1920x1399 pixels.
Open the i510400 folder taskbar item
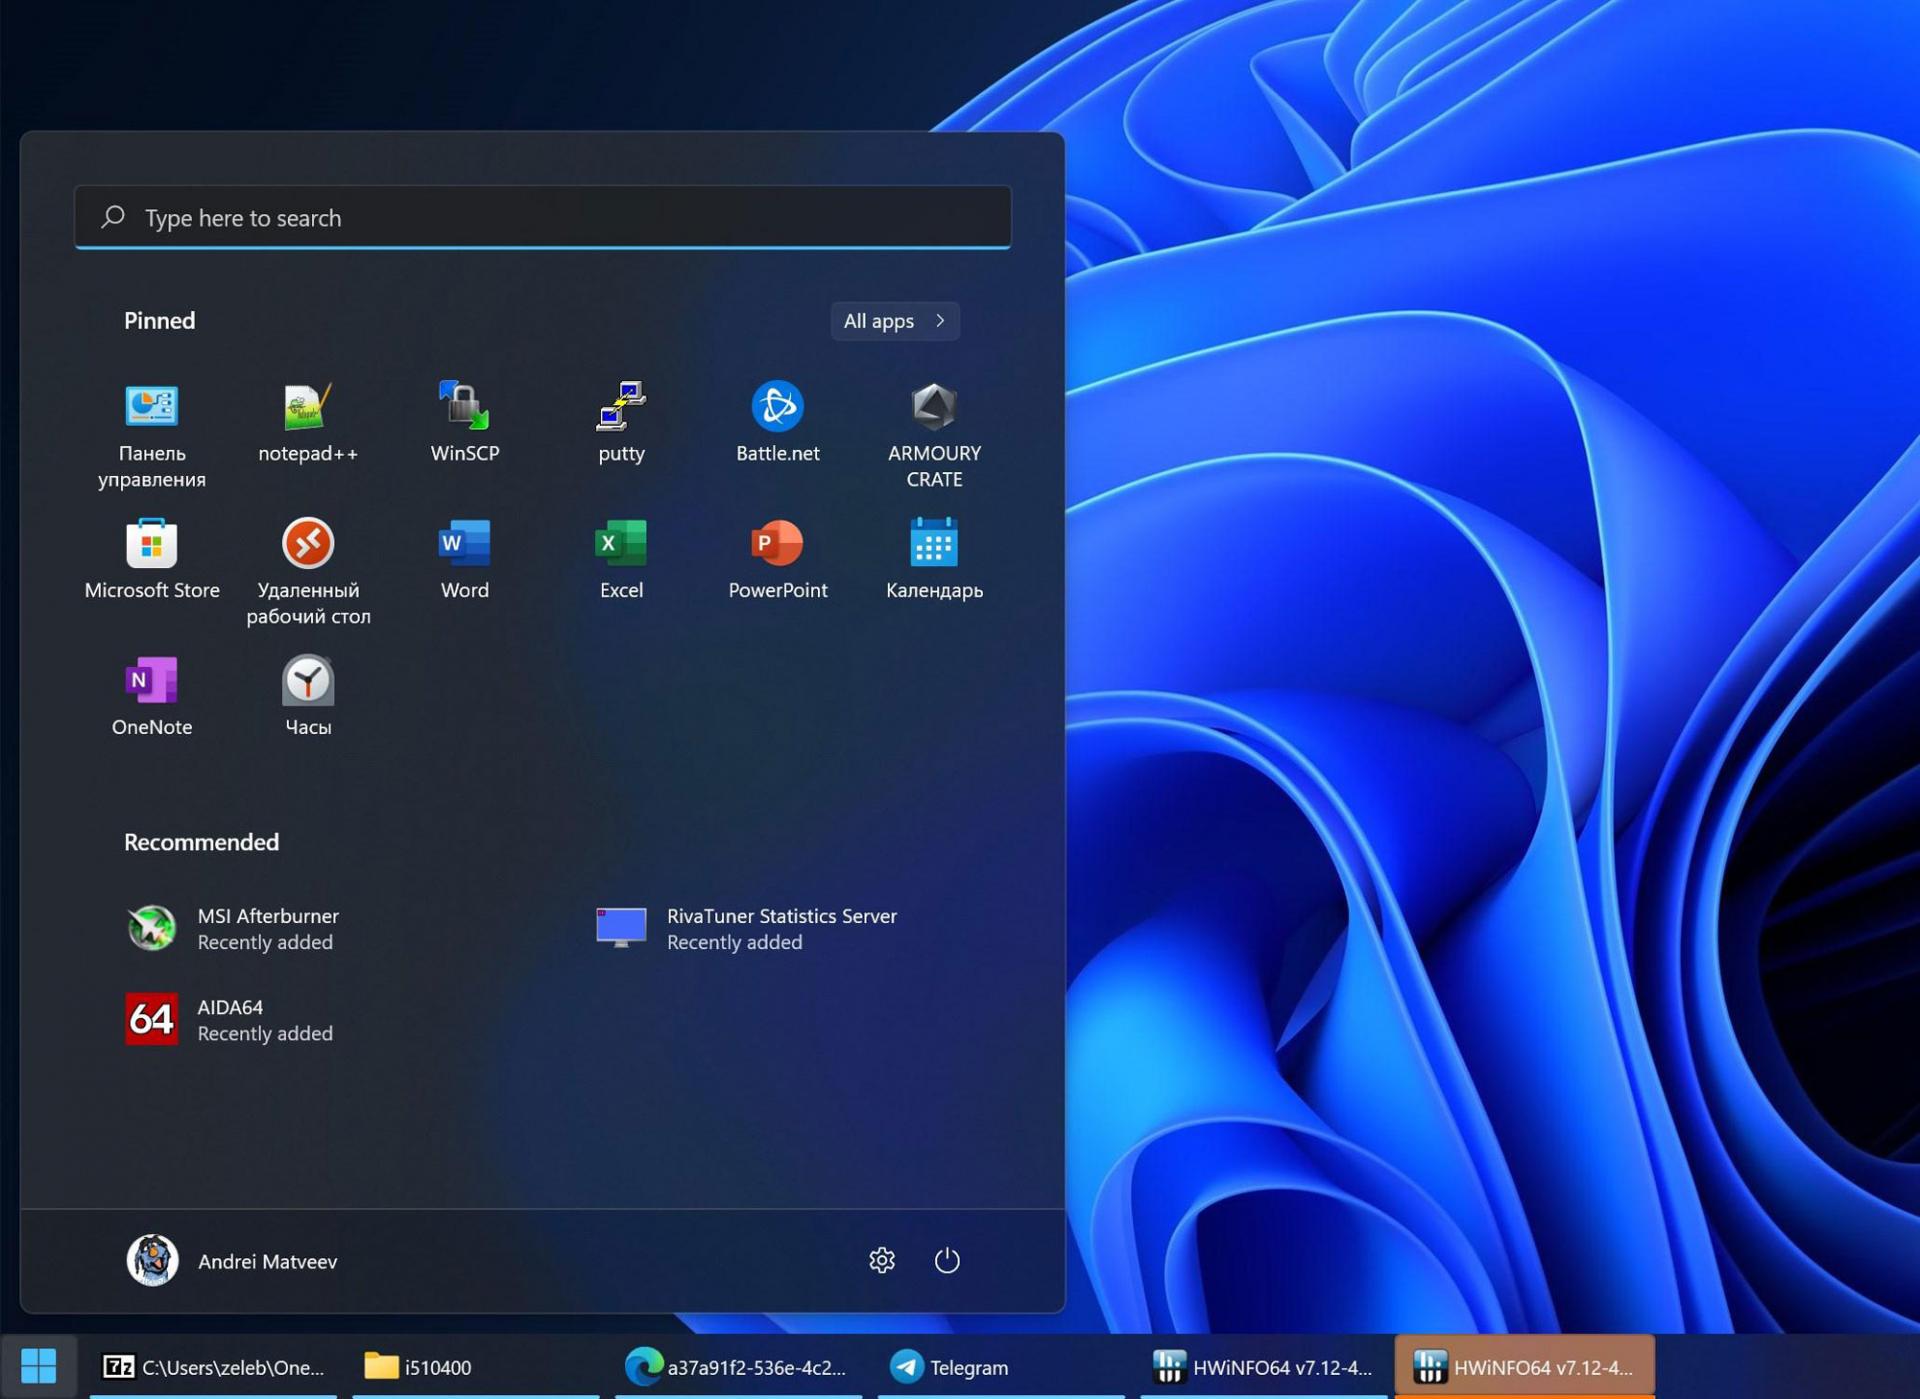476,1366
